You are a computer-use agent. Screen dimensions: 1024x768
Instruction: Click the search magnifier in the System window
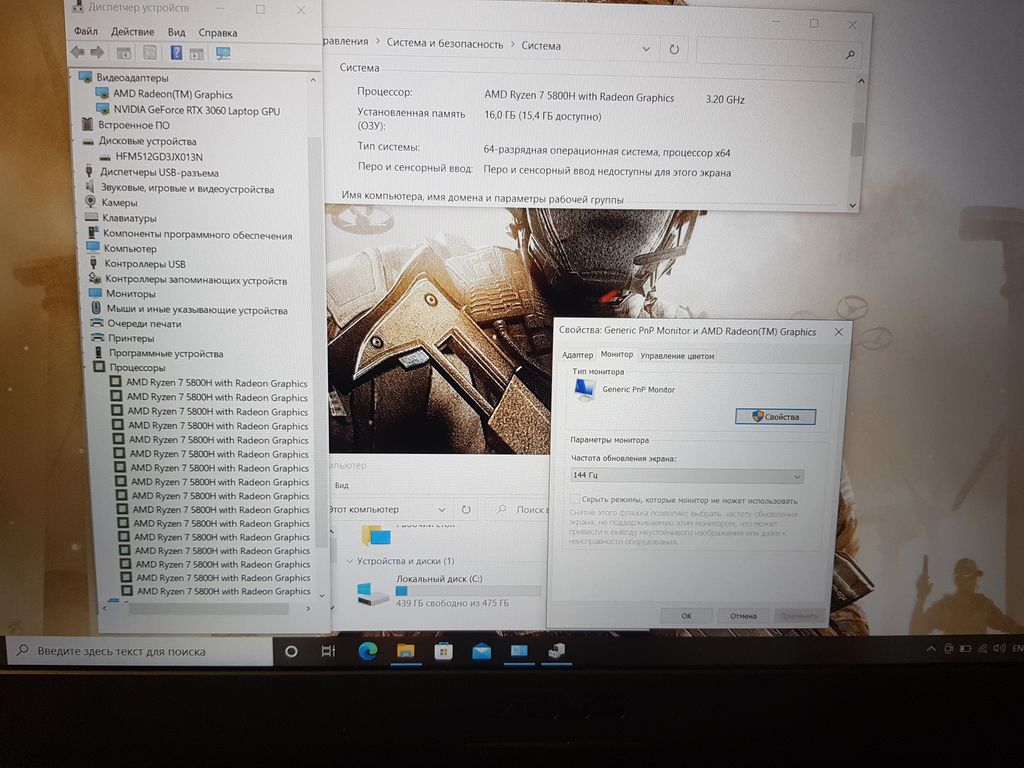[x=850, y=55]
